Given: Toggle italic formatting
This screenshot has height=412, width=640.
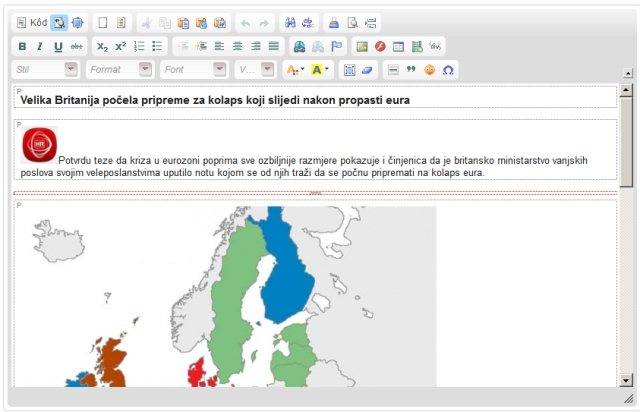Looking at the screenshot, I should pyautogui.click(x=40, y=46).
